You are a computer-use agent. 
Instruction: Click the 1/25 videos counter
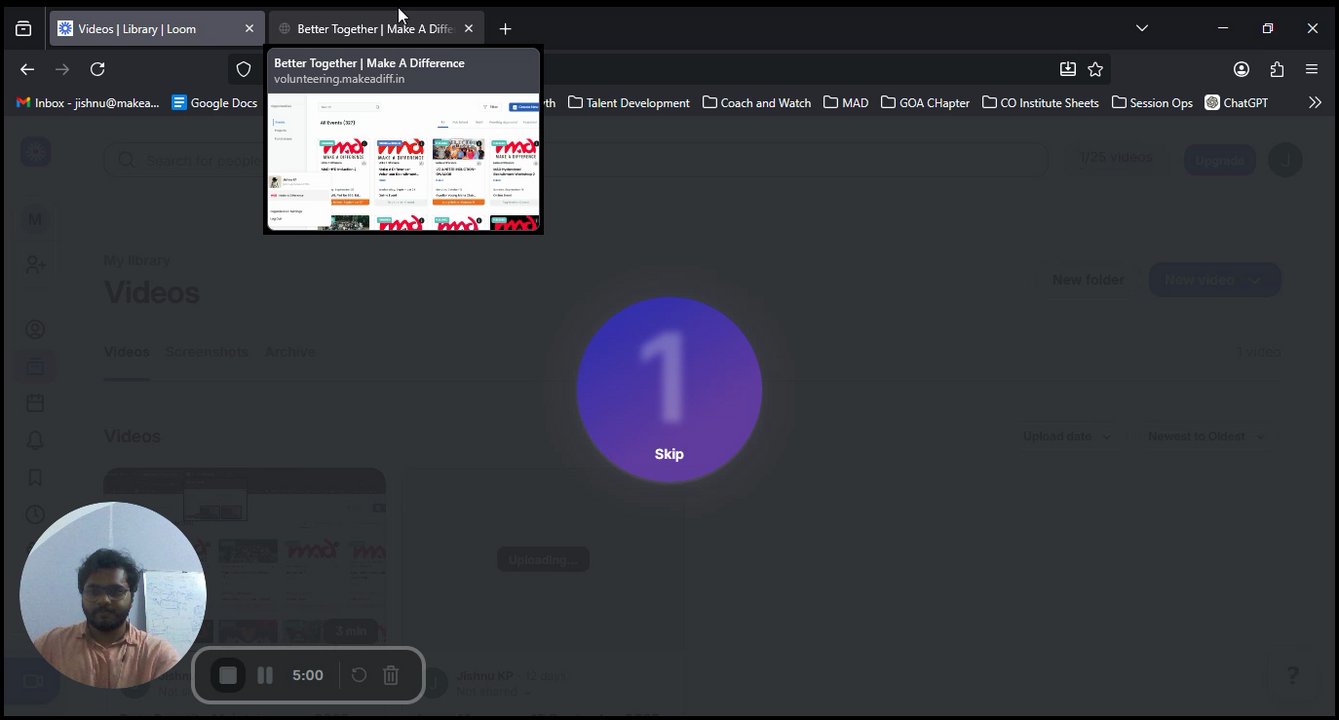pyautogui.click(x=1115, y=158)
